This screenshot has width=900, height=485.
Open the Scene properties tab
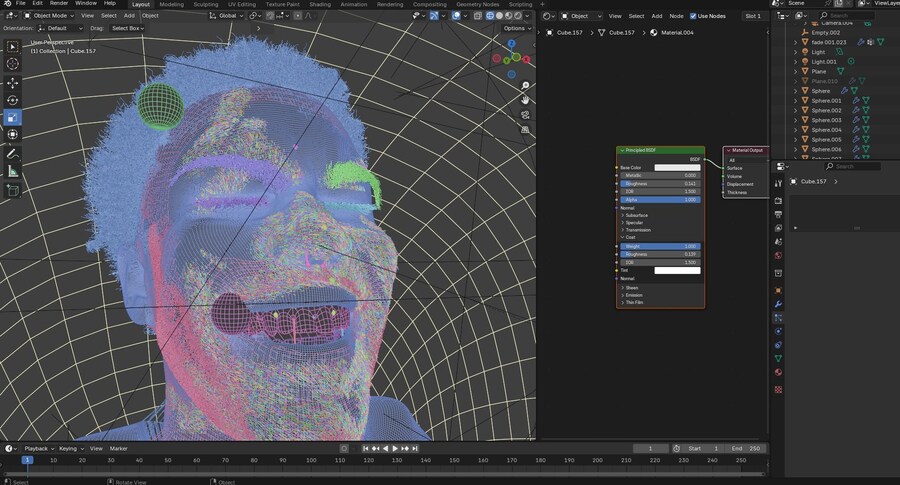coord(778,242)
